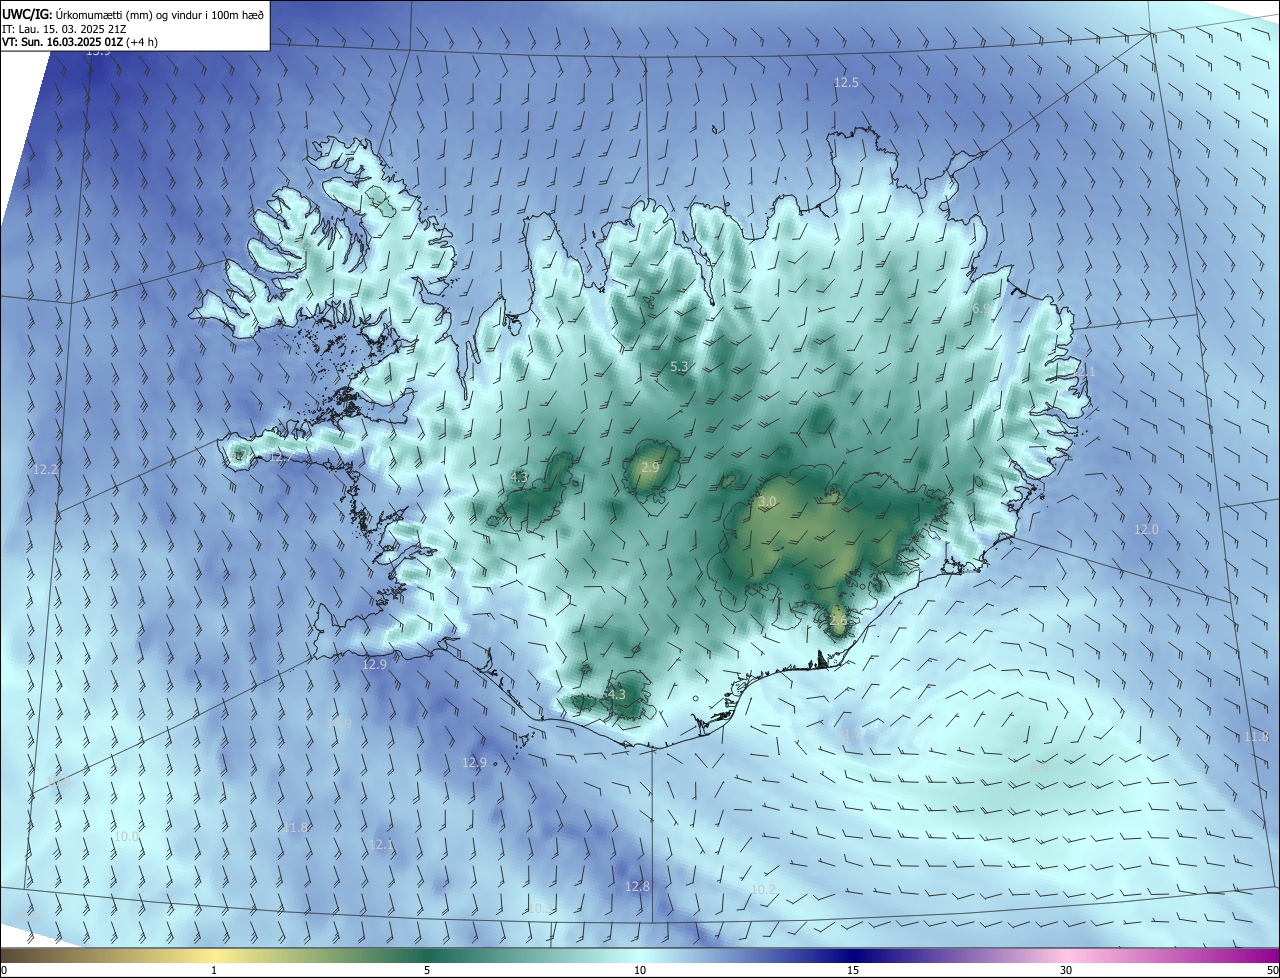Click the 1 tick label on the color legend
The width and height of the screenshot is (1280, 978).
(x=214, y=970)
